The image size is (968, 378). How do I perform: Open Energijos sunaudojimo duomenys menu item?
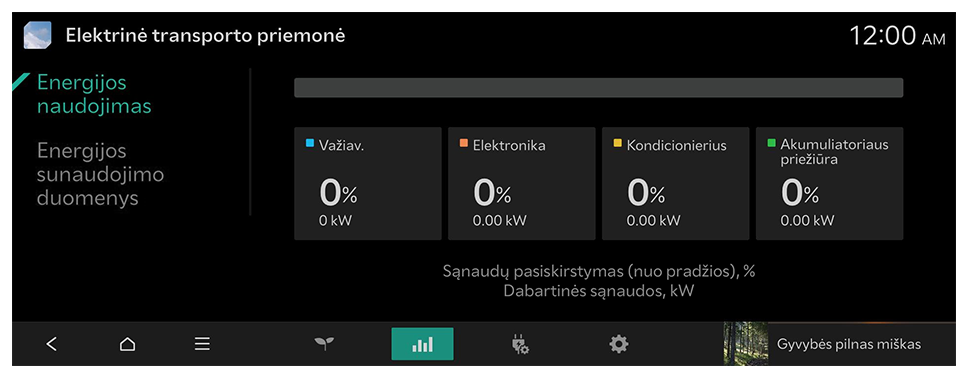click(x=100, y=175)
